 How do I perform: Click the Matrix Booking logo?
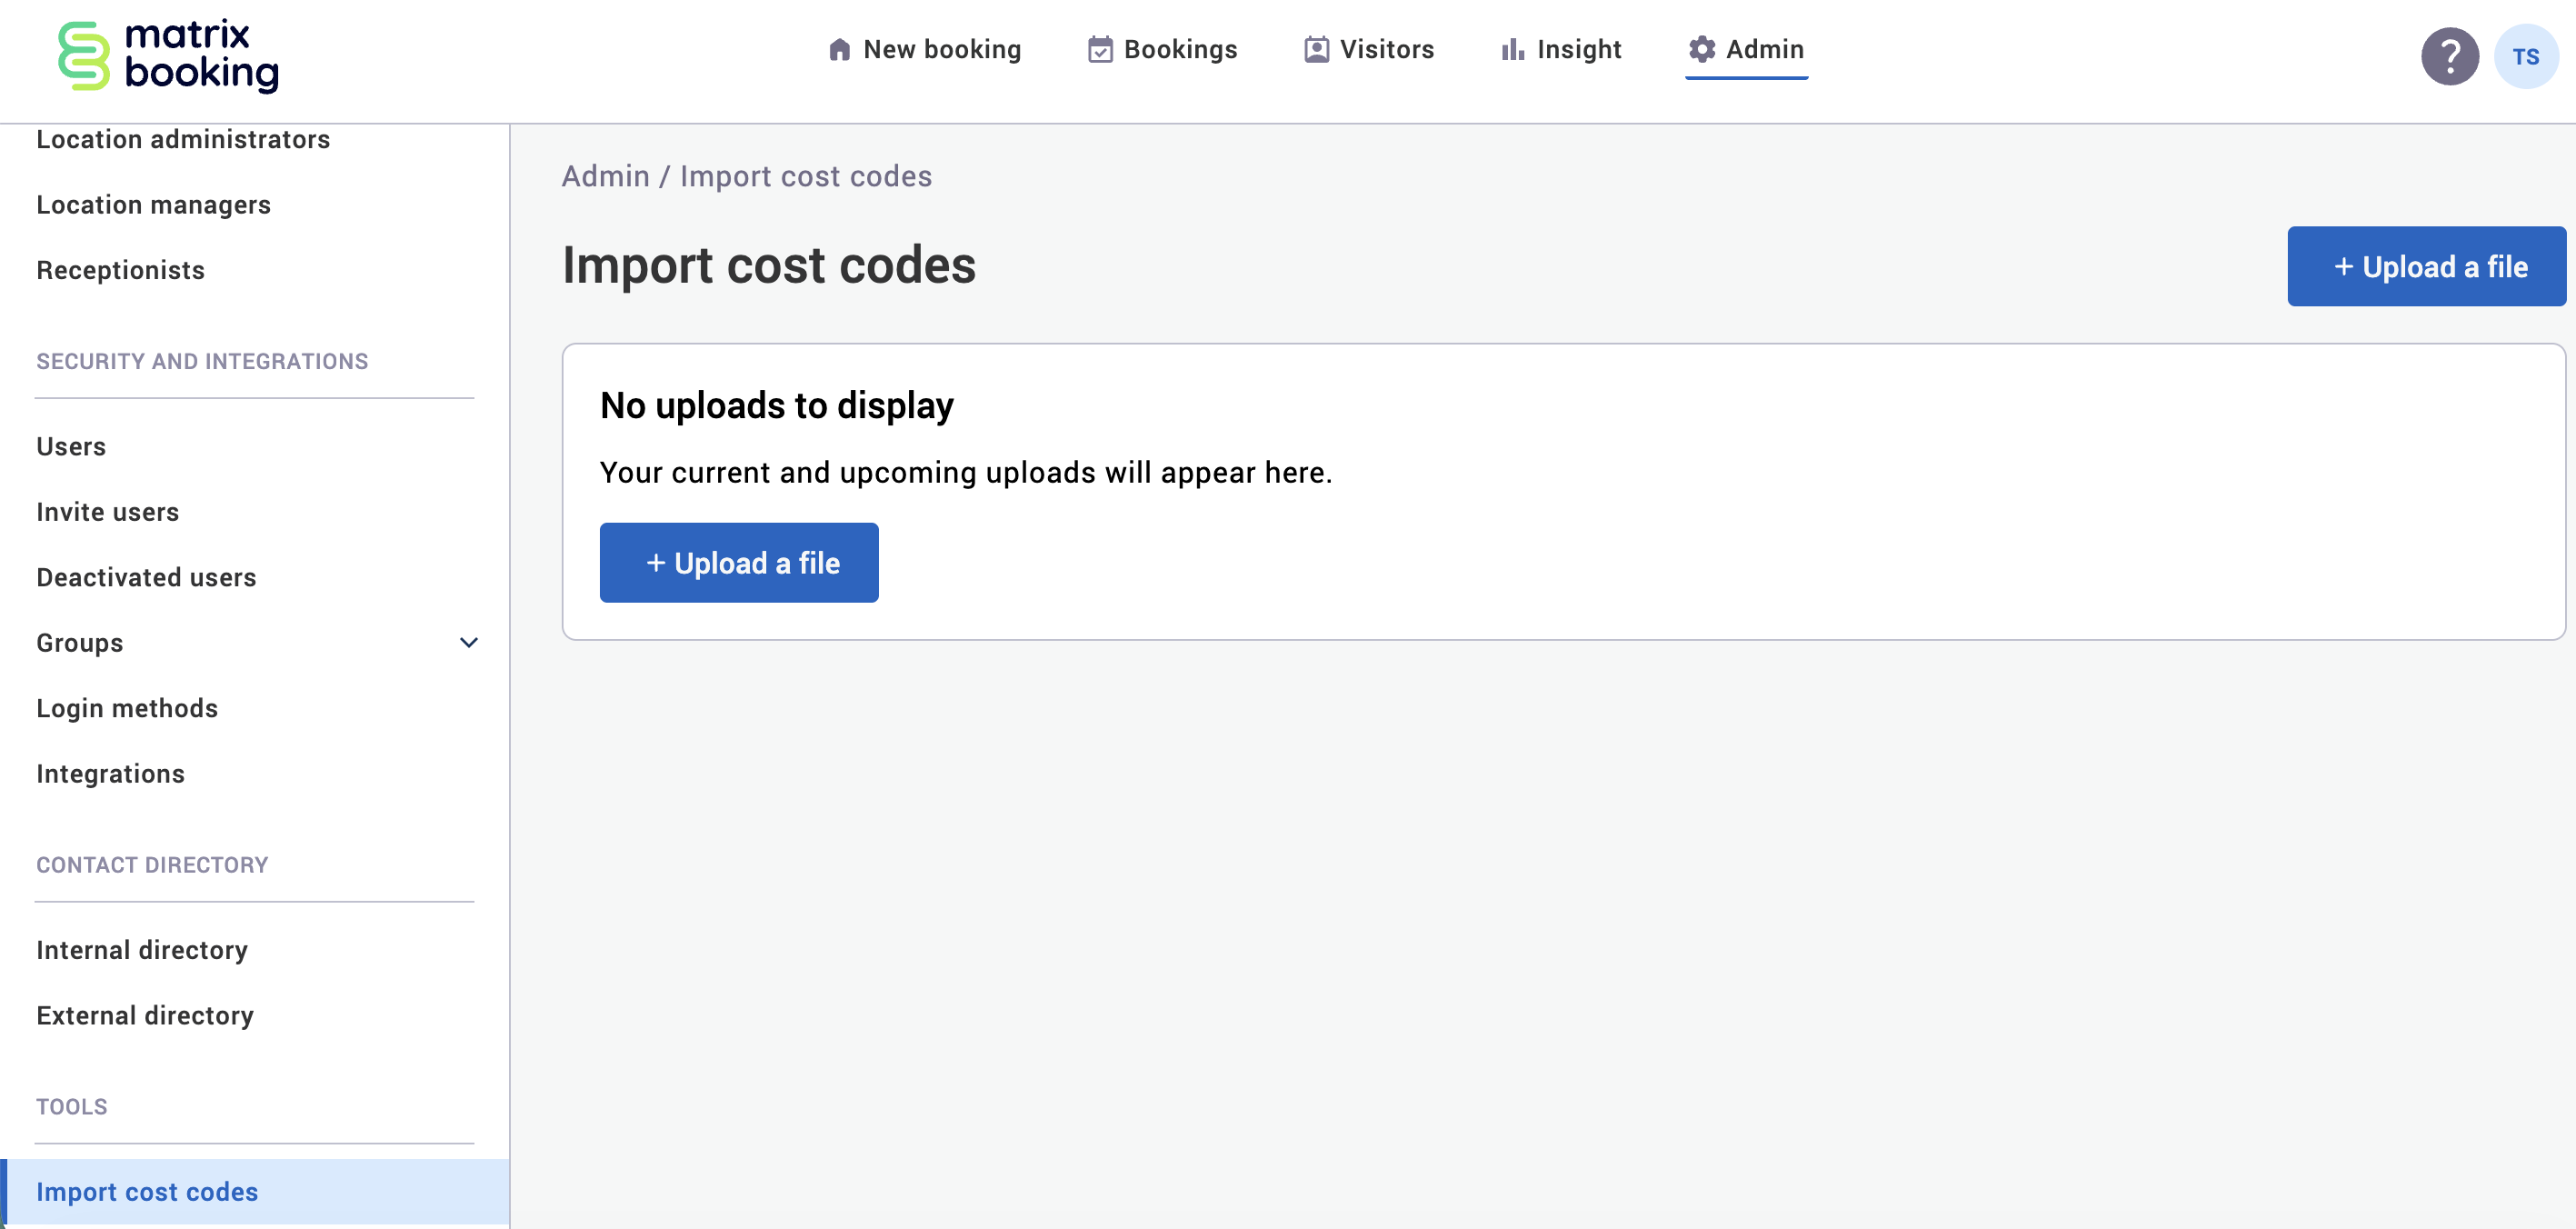point(168,57)
